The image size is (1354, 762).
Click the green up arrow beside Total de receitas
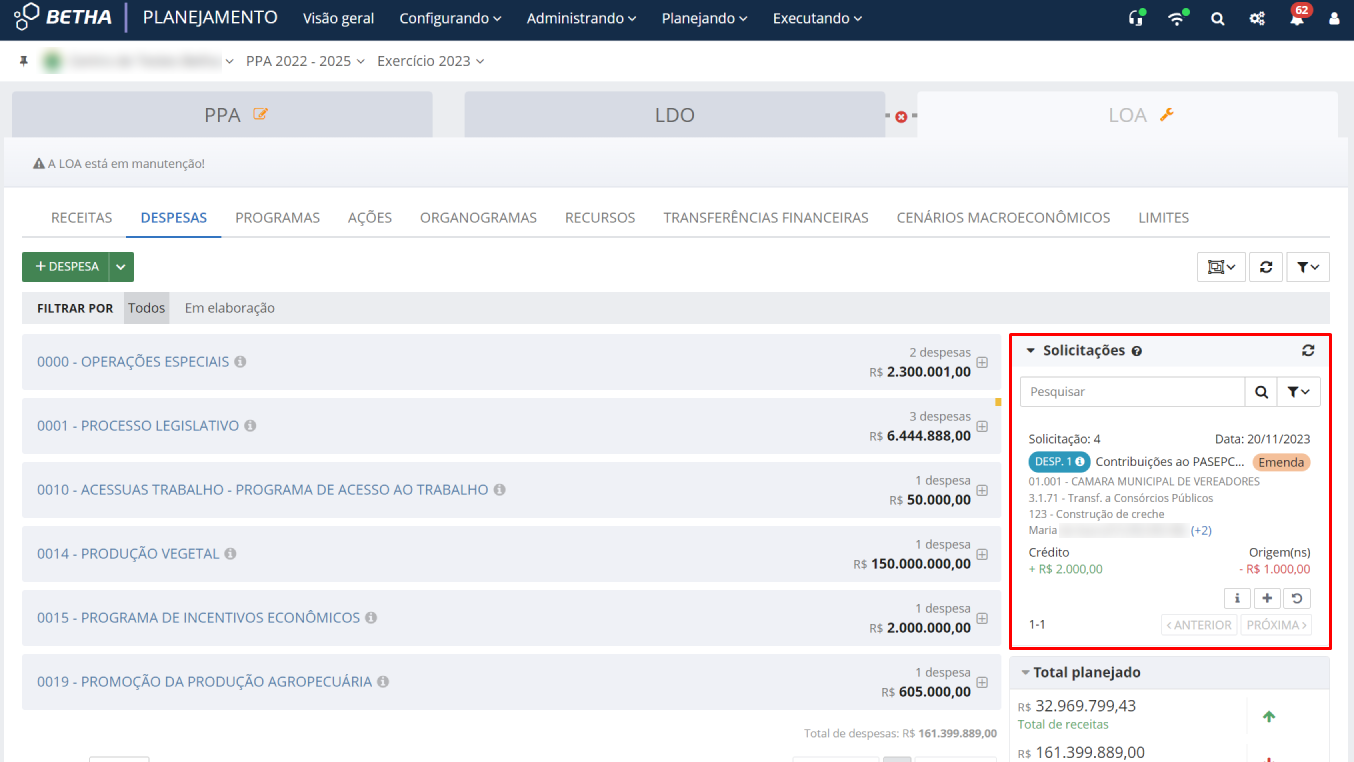[x=1269, y=716]
